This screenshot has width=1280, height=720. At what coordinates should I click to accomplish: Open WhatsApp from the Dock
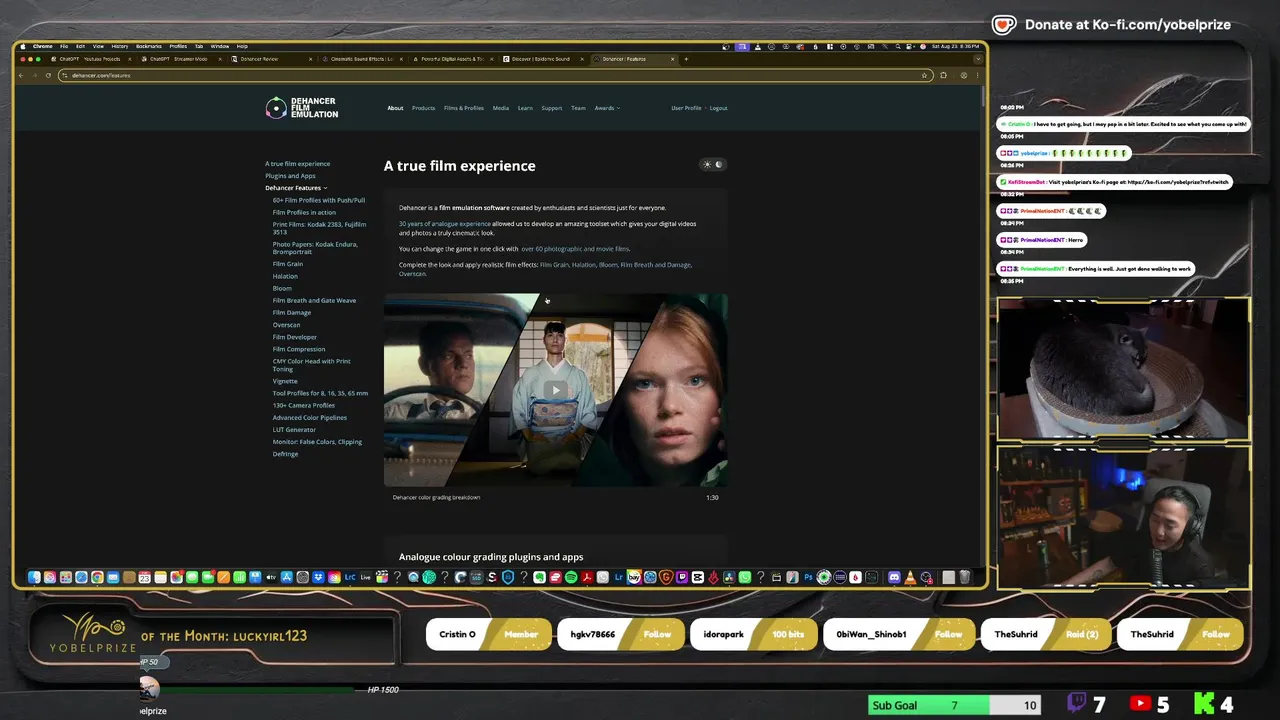745,577
